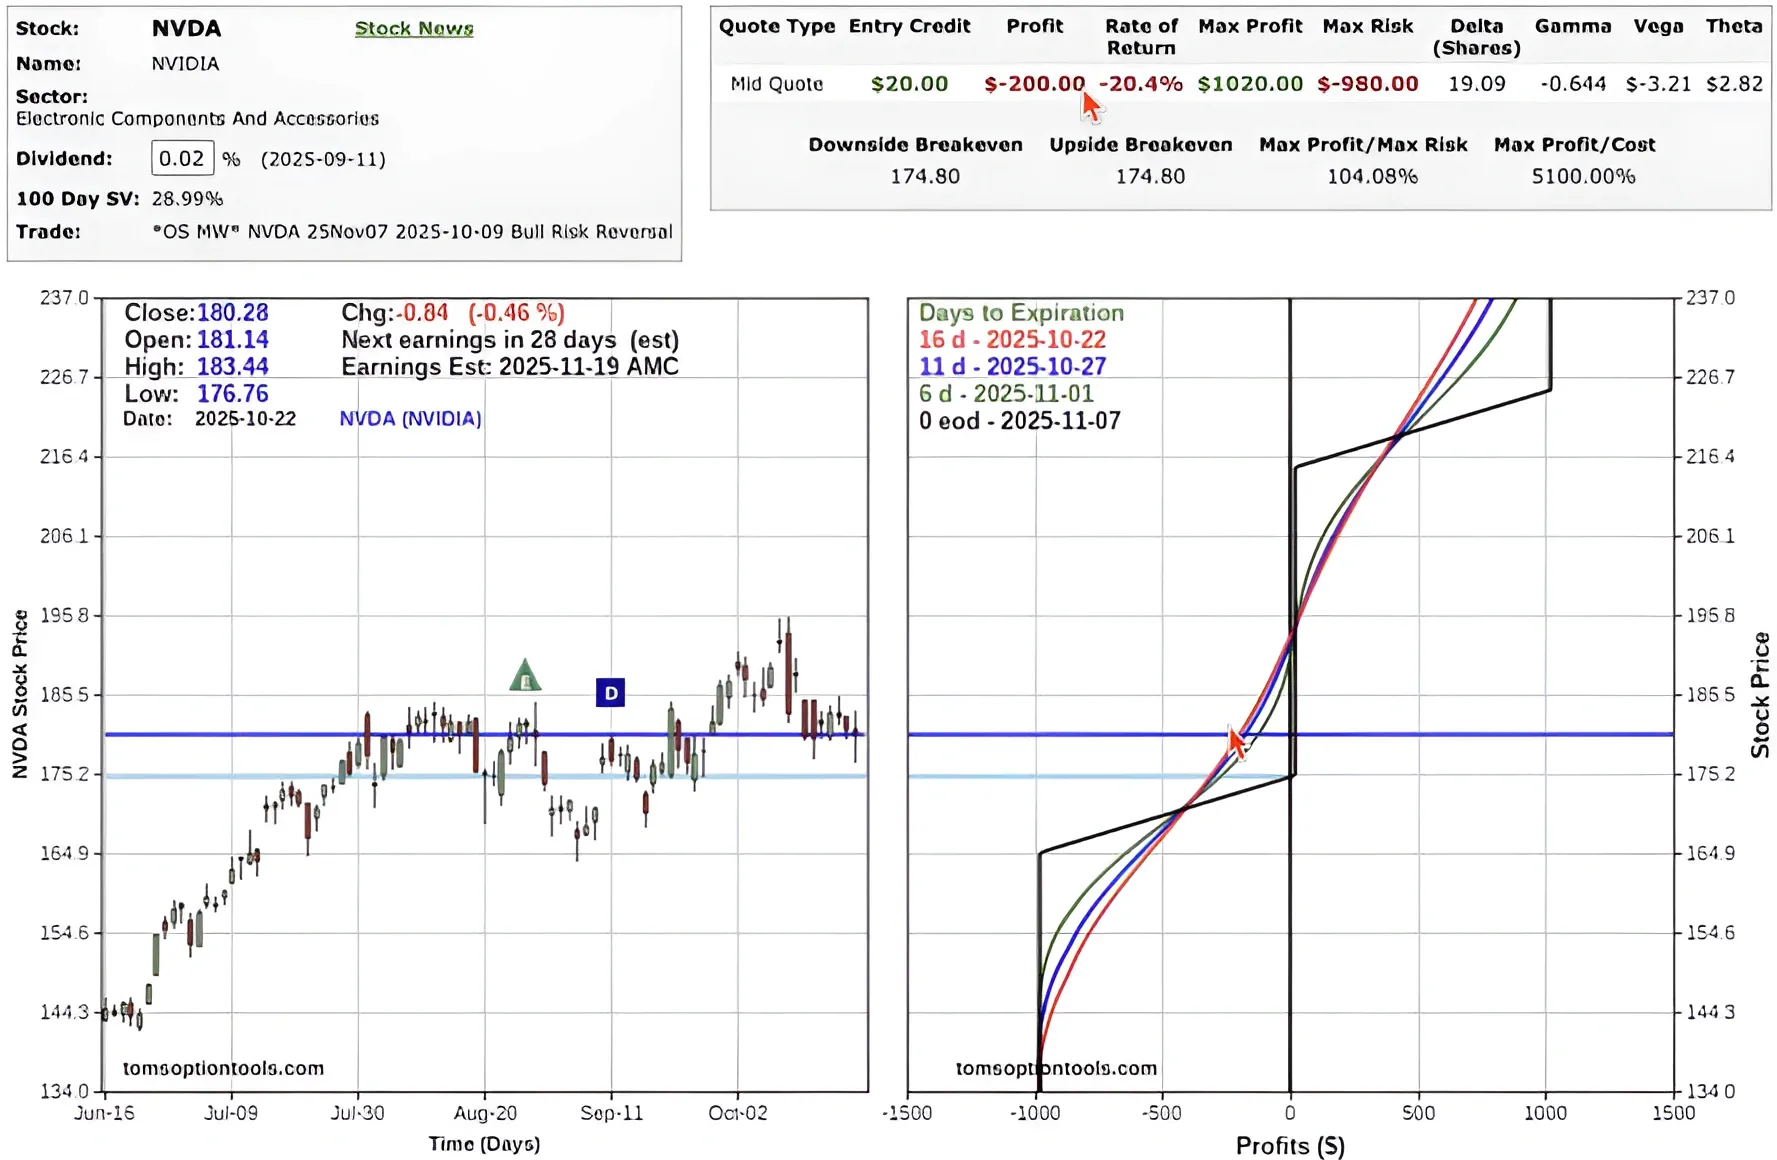Viewport: 1777px width, 1160px height.
Task: Click the Vega column header
Action: [x=1659, y=26]
